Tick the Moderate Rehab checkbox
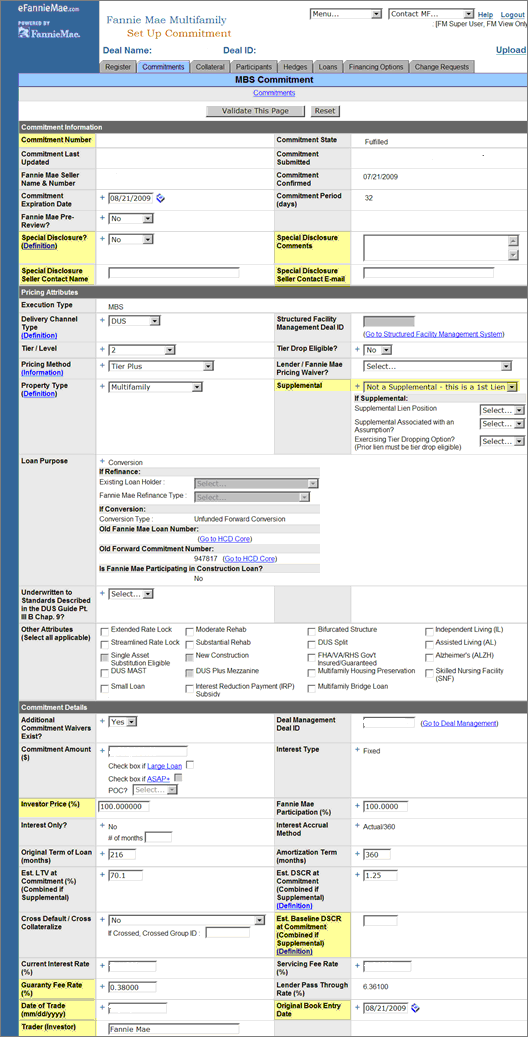This screenshot has height=1037, width=528. [x=190, y=631]
